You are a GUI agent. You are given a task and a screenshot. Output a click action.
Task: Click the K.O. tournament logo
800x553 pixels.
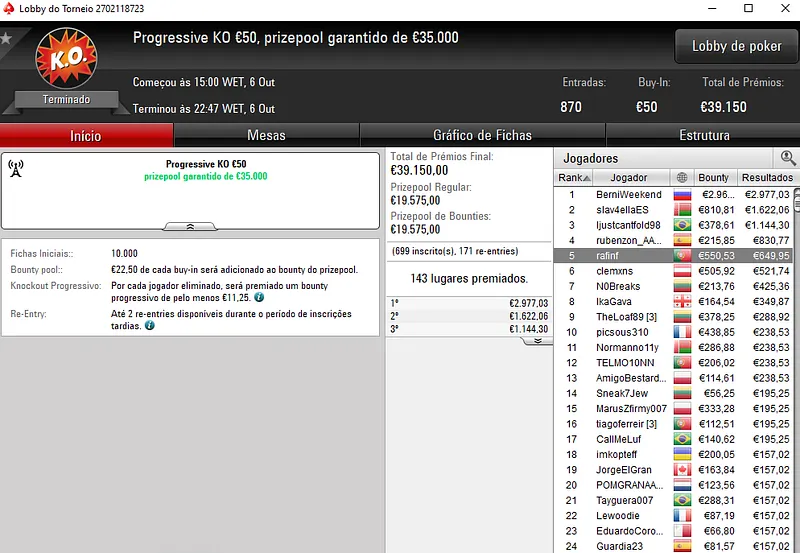tap(65, 60)
